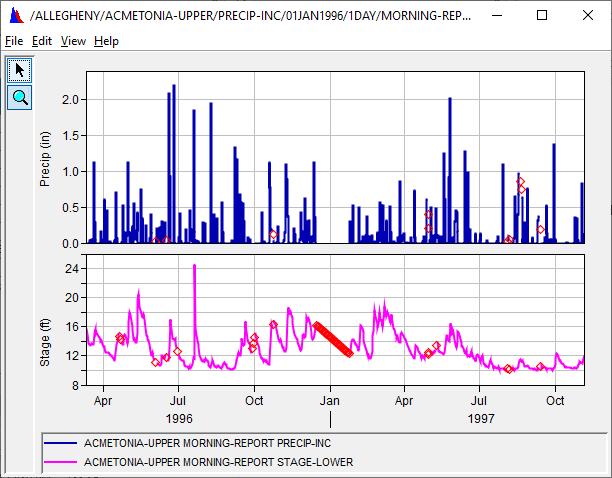Click the stage spike peak above 24 ft
This screenshot has height=478, width=612.
point(194,267)
